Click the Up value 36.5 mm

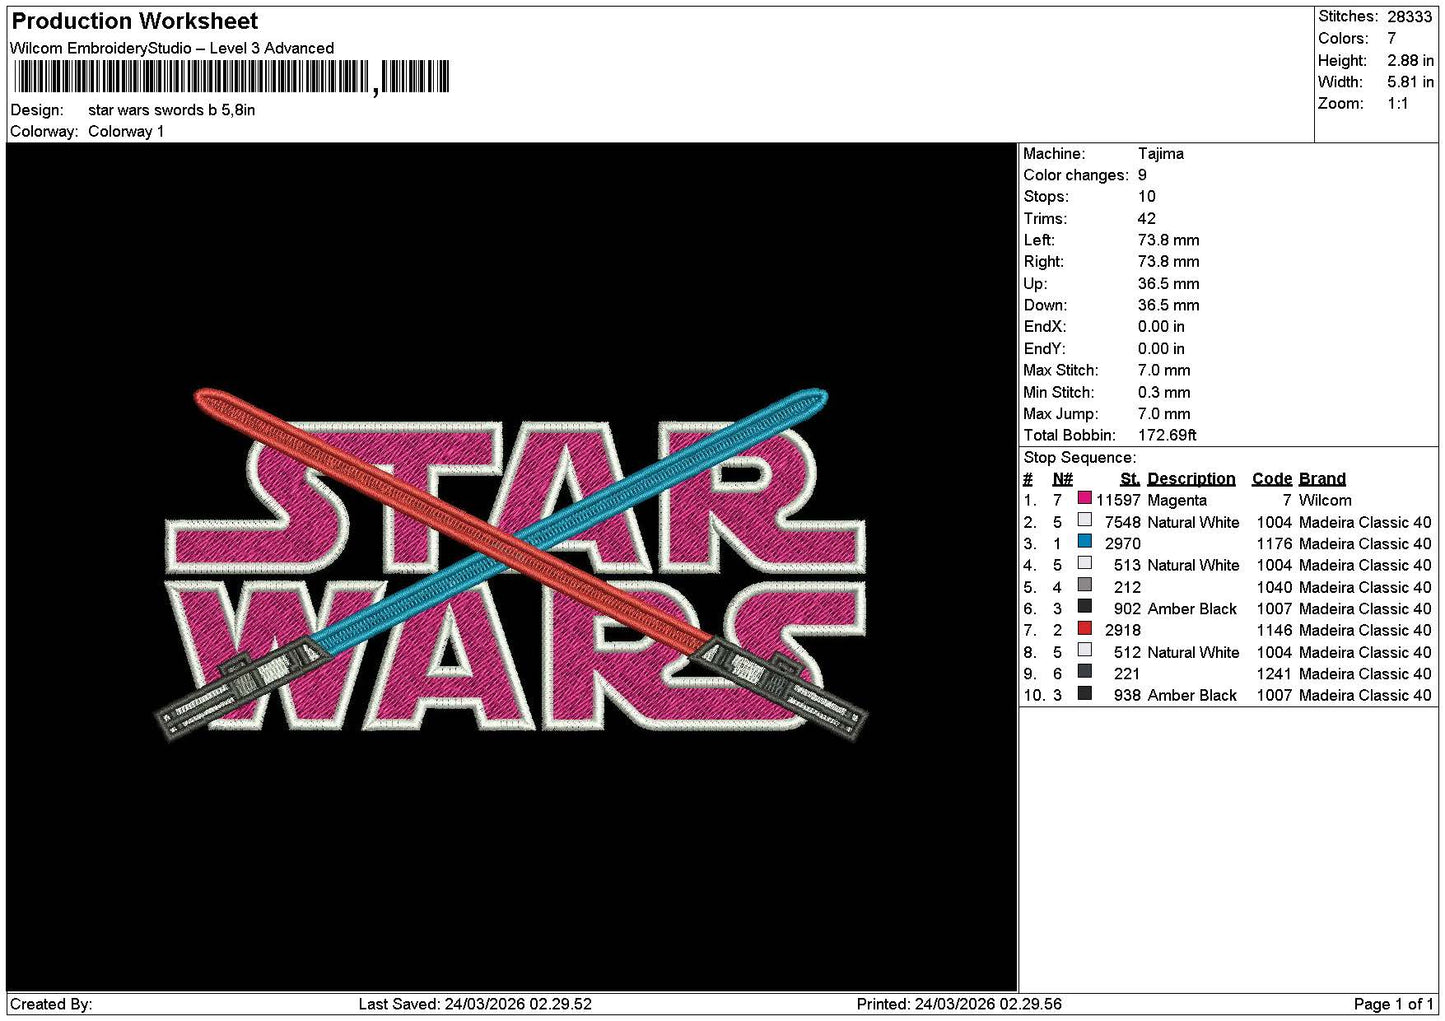tap(1168, 284)
